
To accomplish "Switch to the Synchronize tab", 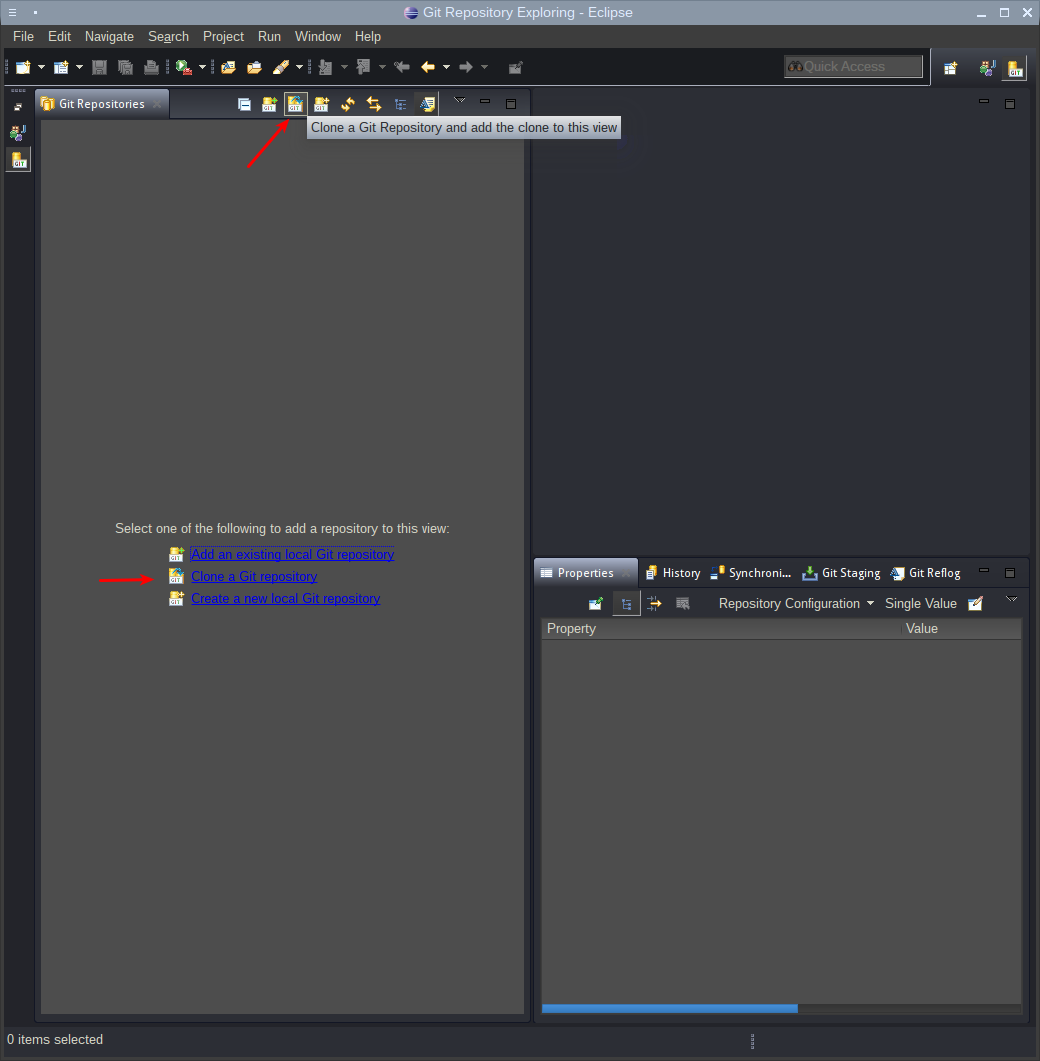I will (750, 573).
